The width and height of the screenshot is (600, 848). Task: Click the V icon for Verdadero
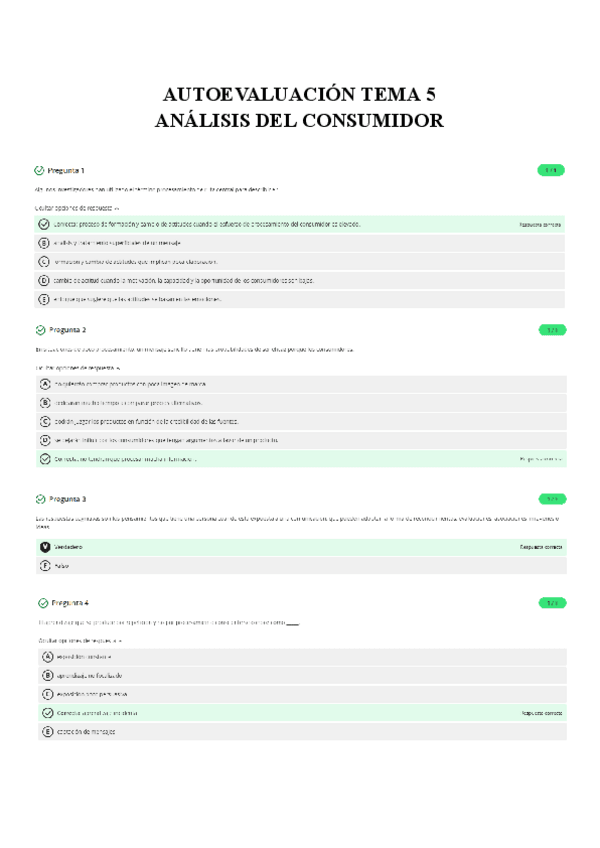click(45, 547)
